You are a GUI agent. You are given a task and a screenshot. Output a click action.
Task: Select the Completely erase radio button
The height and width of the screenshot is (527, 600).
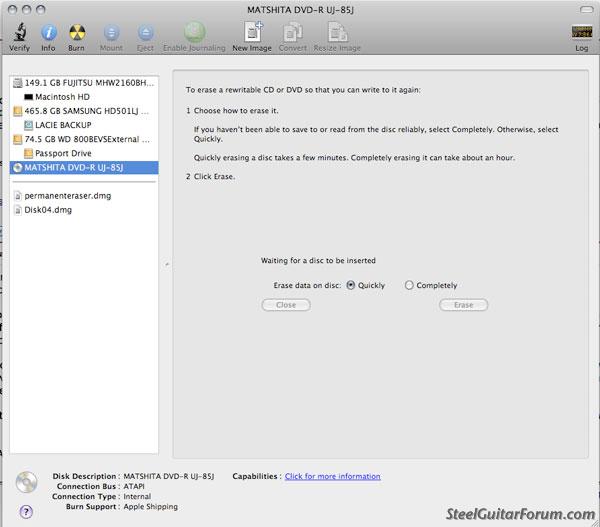click(x=409, y=285)
